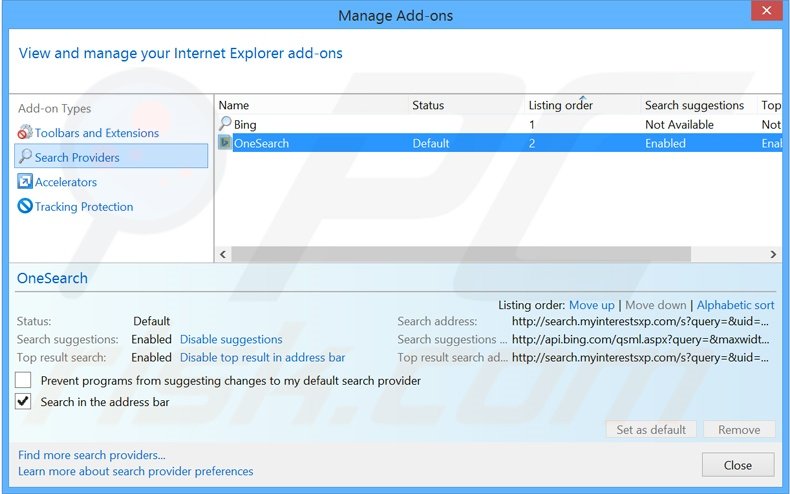Select the OneSearch search provider row
This screenshot has height=494, width=790.
click(x=499, y=143)
